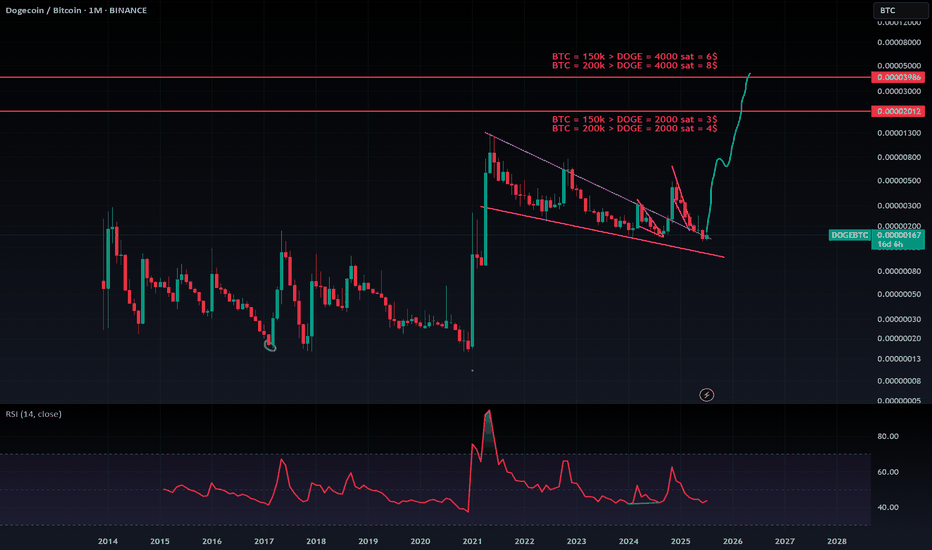This screenshot has width=932, height=550.
Task: Click the 2017 label on the time axis
Action: 264,541
